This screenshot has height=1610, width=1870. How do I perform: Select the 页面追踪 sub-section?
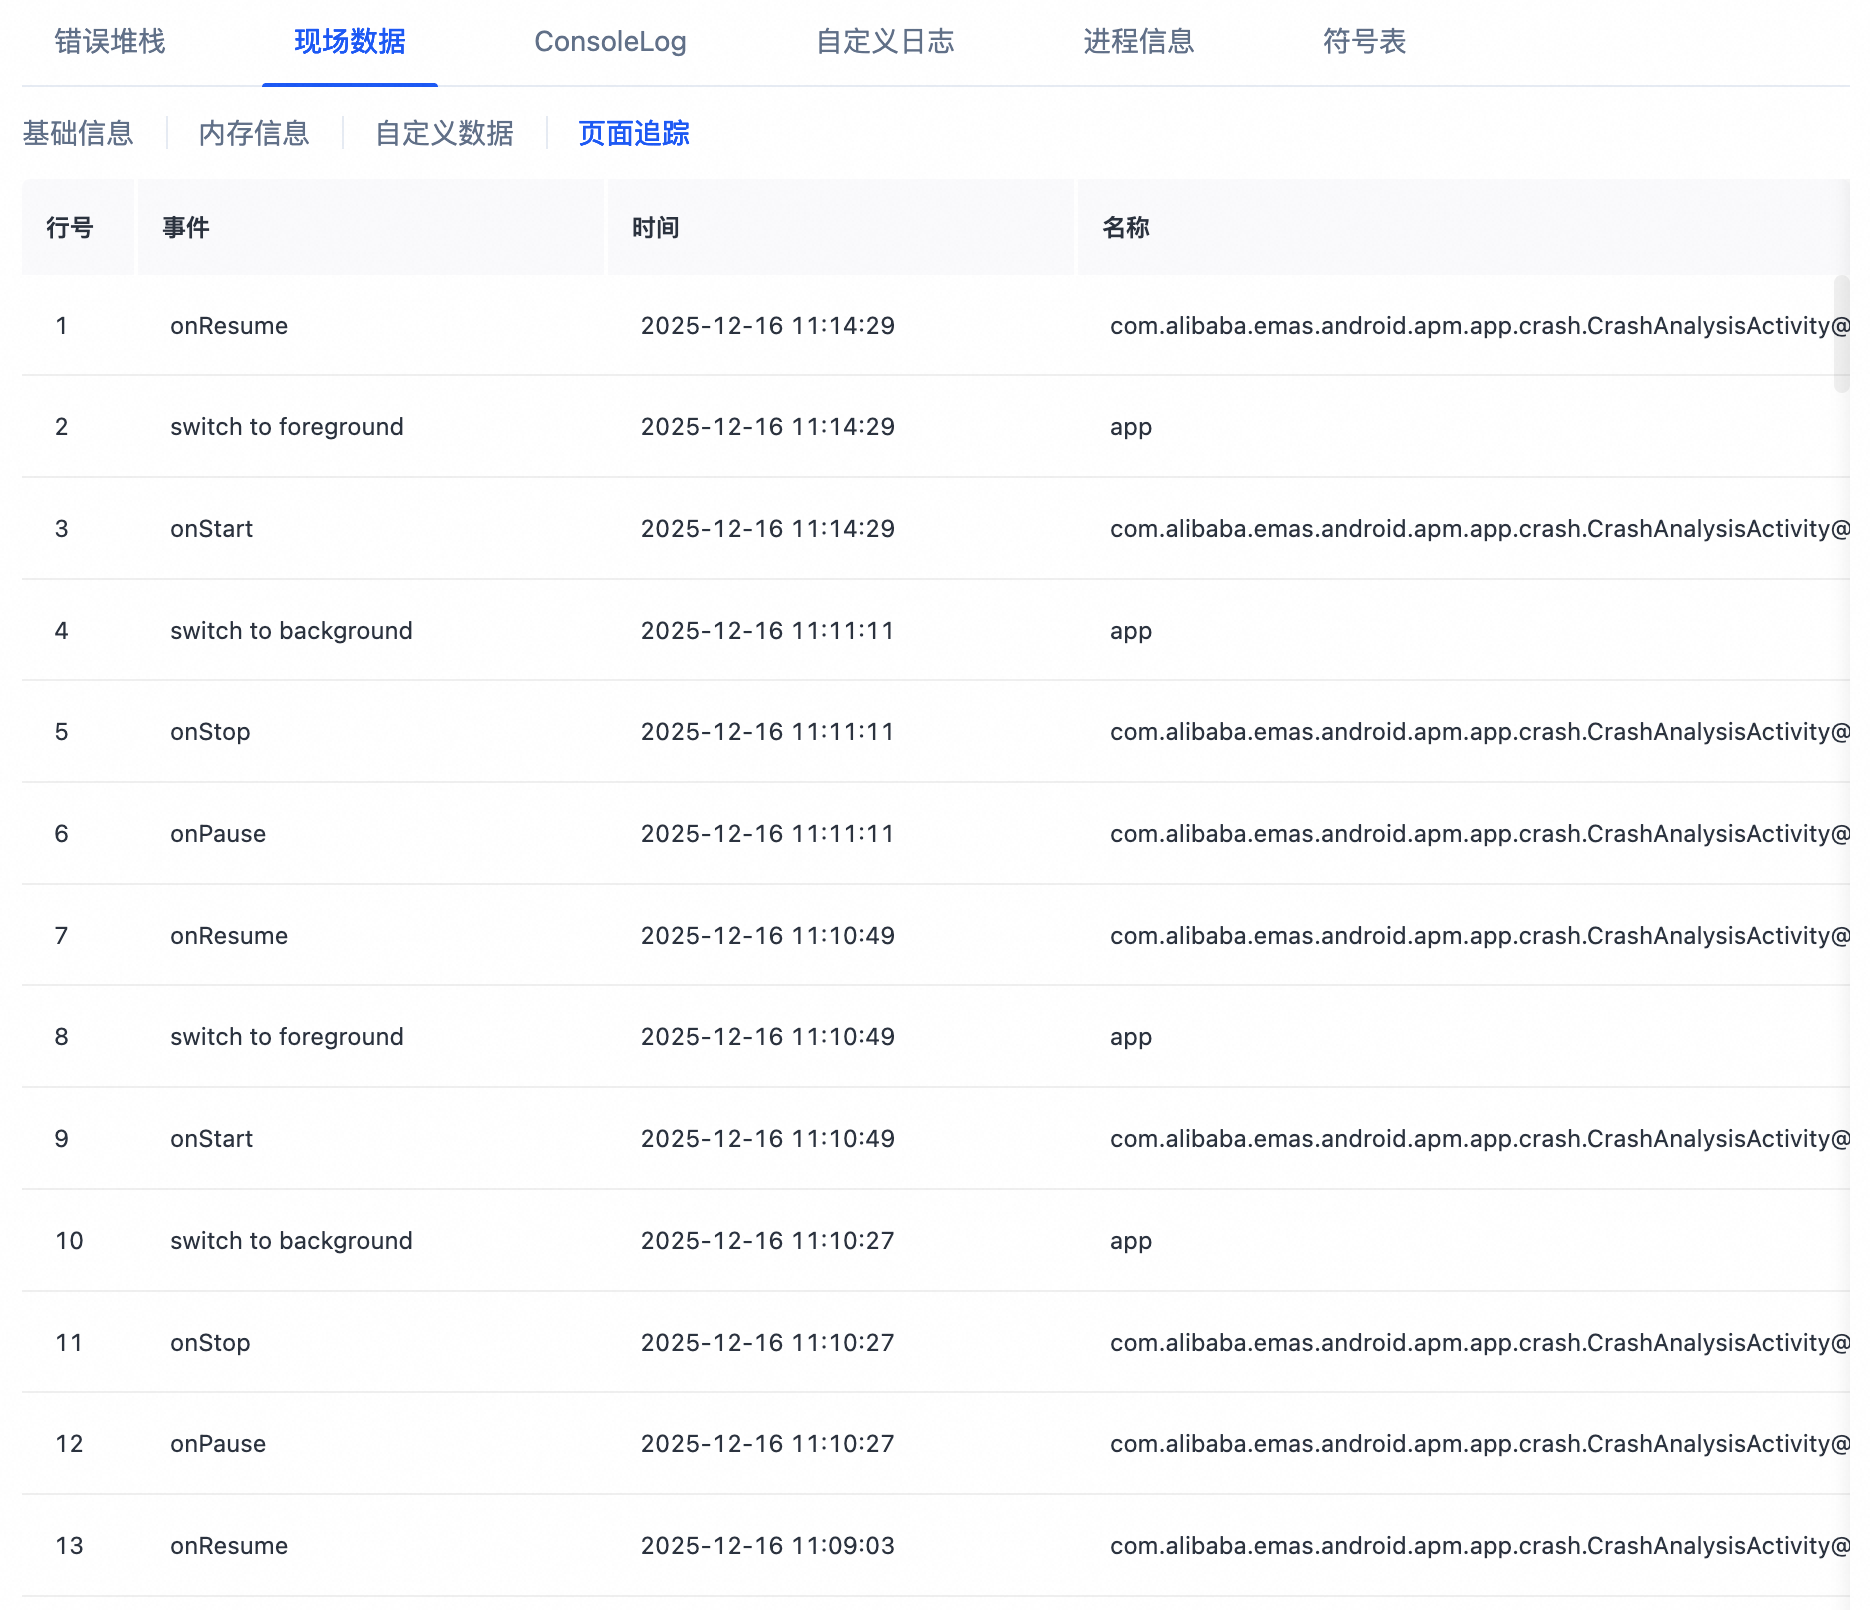tap(634, 133)
